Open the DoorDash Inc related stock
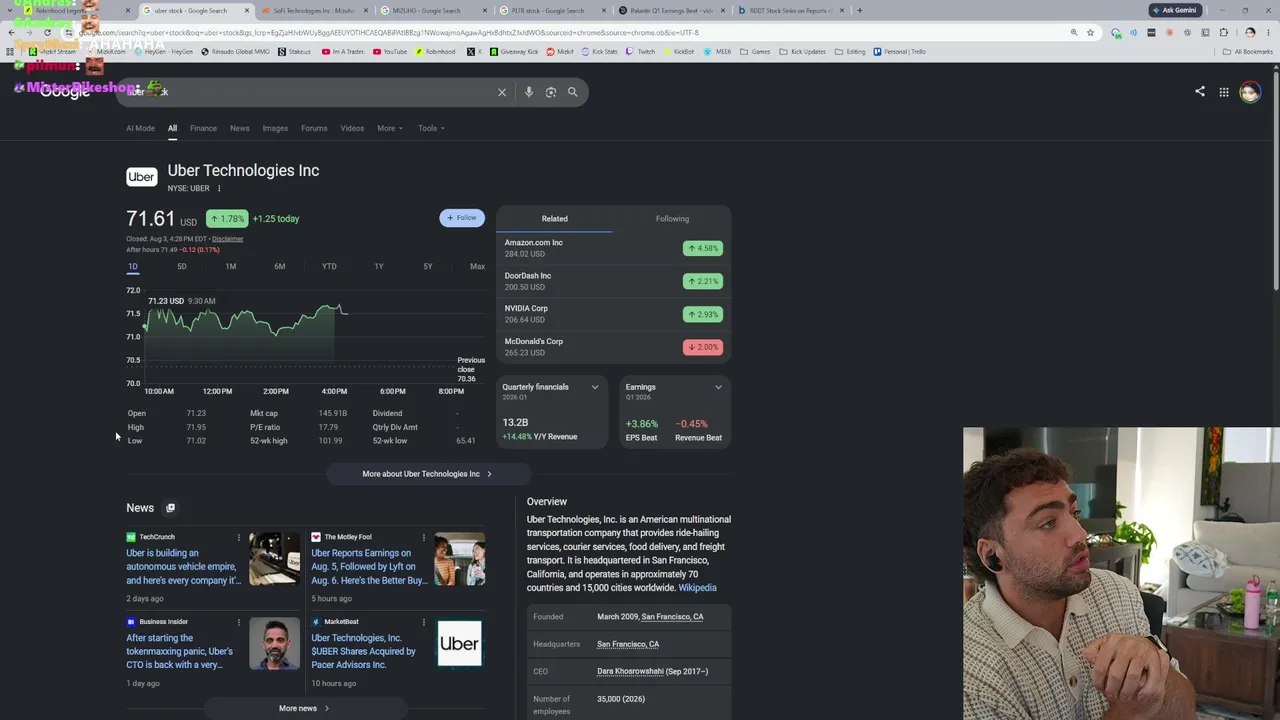 point(613,281)
